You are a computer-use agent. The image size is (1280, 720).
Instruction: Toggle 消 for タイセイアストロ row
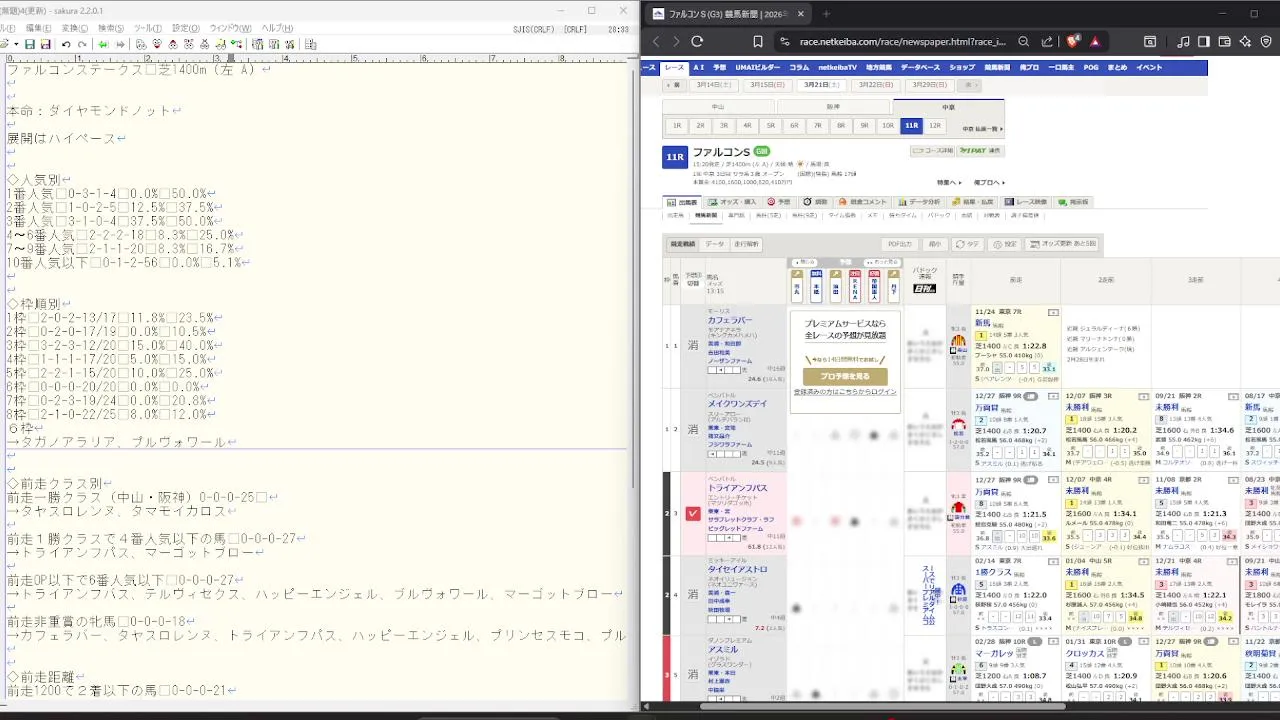692,594
